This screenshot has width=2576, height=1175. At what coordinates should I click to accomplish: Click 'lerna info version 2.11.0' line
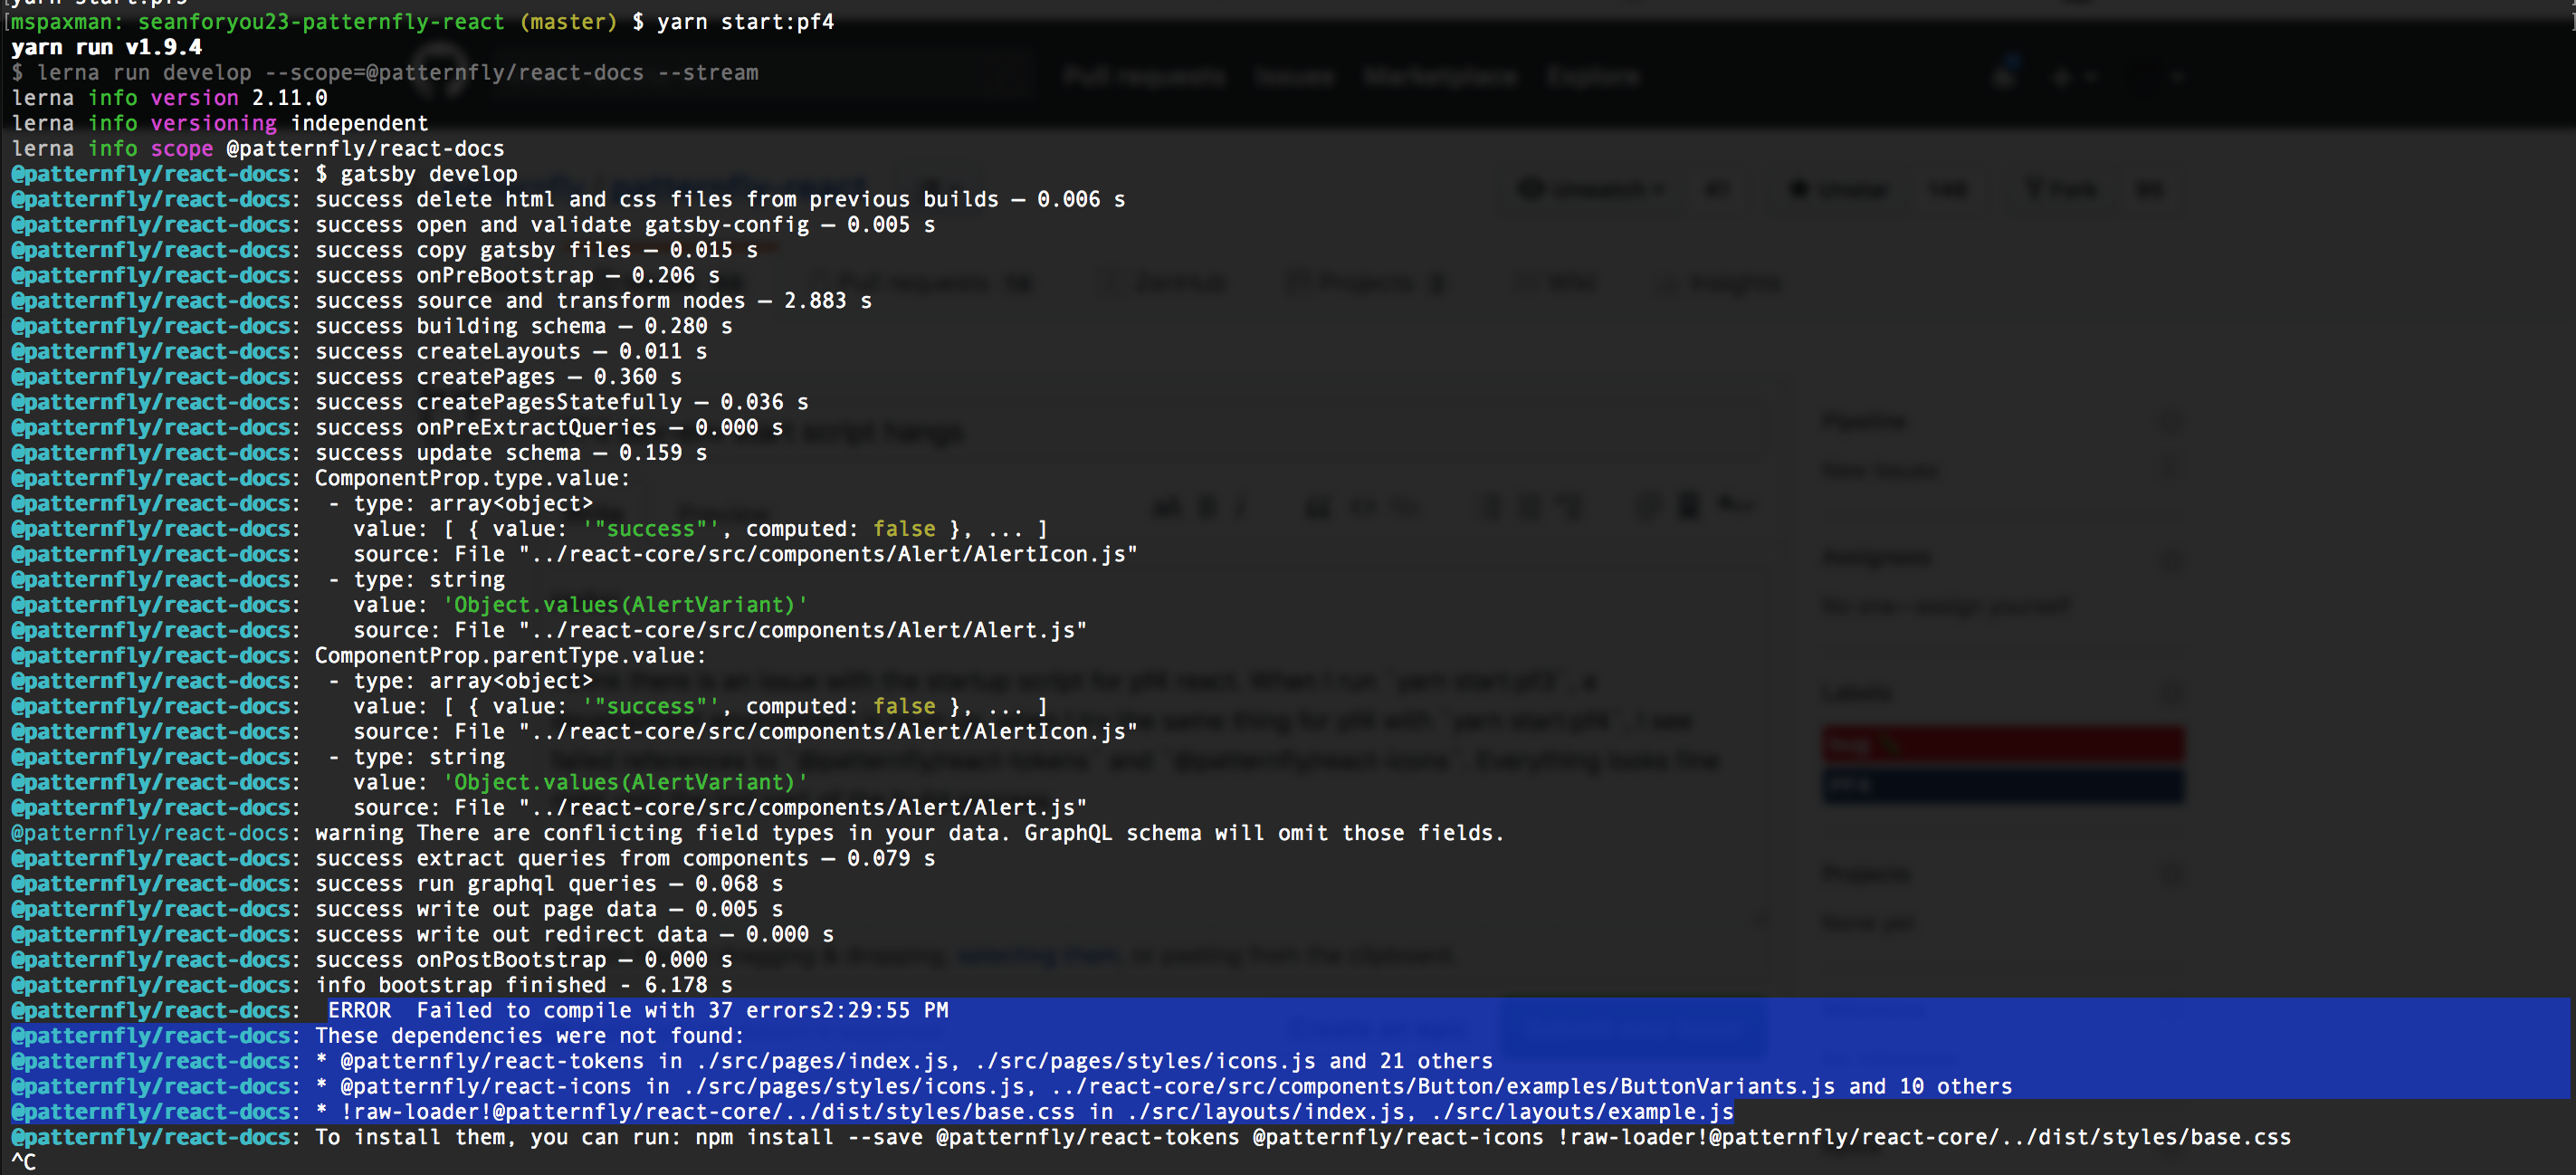point(170,98)
